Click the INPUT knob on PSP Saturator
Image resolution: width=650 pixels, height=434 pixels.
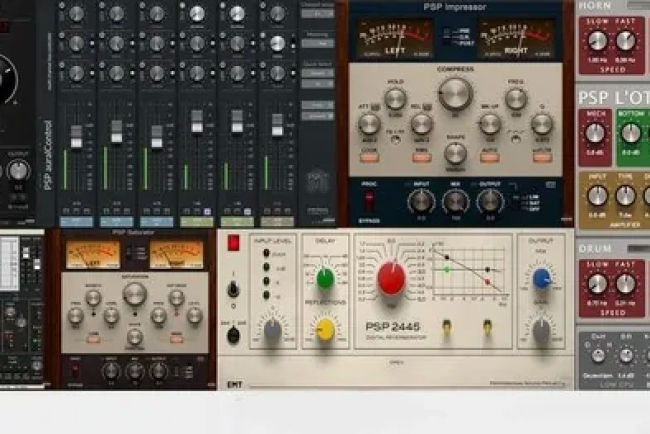(111, 371)
